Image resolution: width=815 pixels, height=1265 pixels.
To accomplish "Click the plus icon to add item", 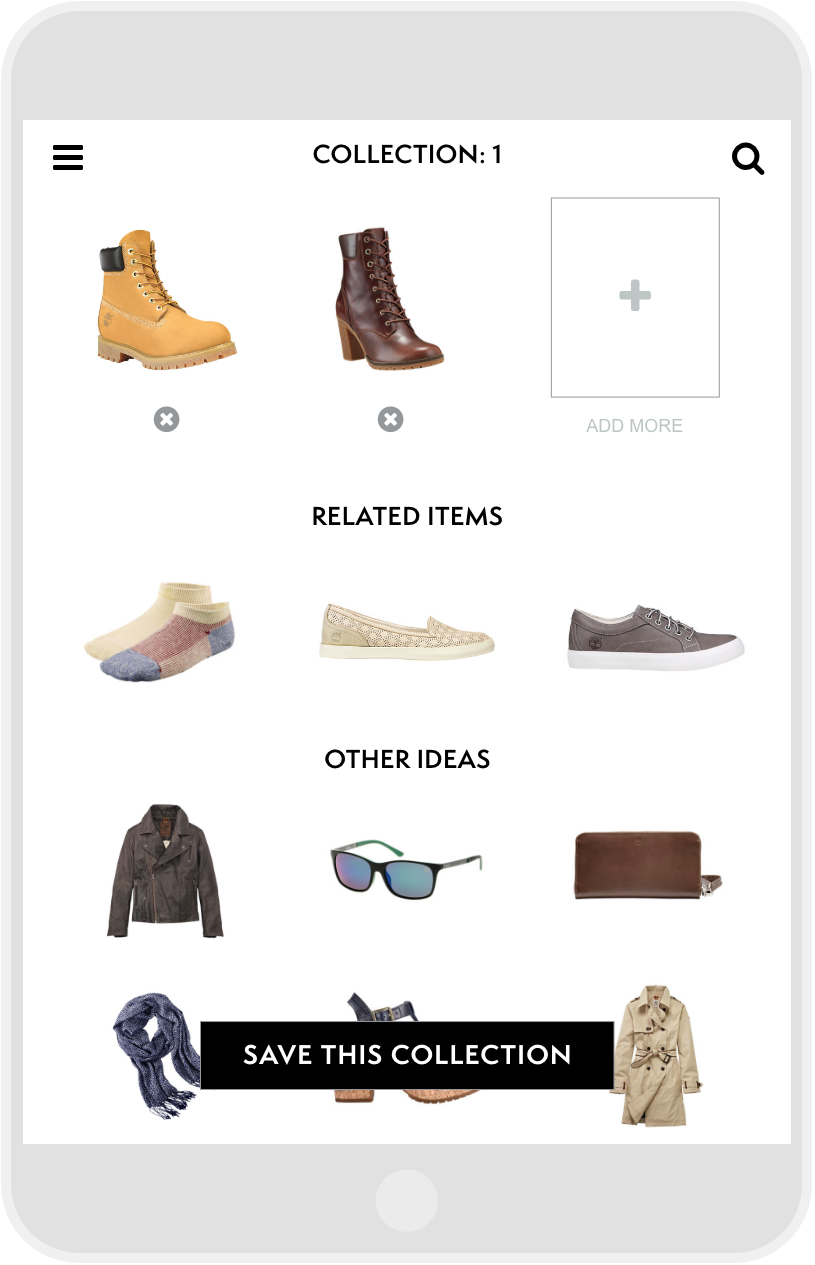I will [635, 296].
